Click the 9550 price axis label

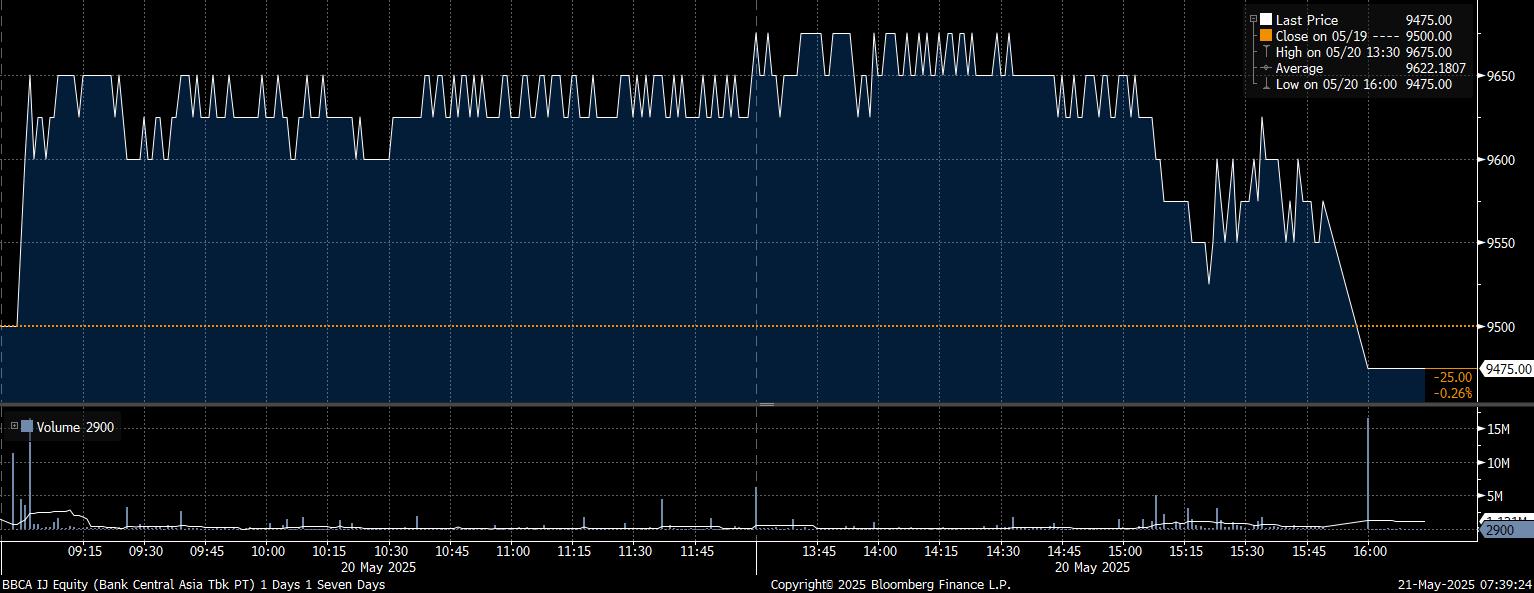click(1501, 243)
